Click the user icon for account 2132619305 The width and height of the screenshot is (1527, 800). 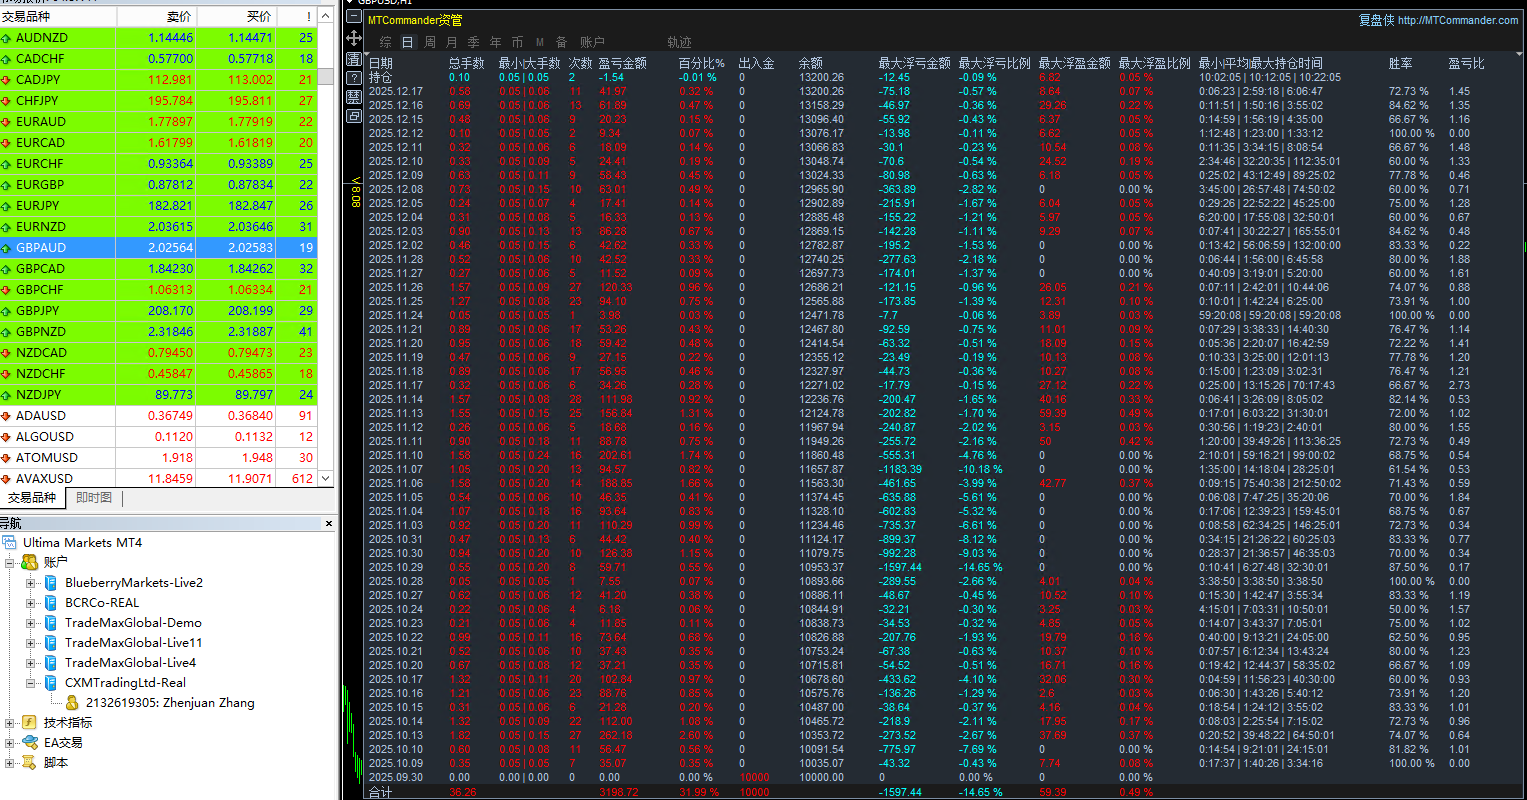point(73,703)
